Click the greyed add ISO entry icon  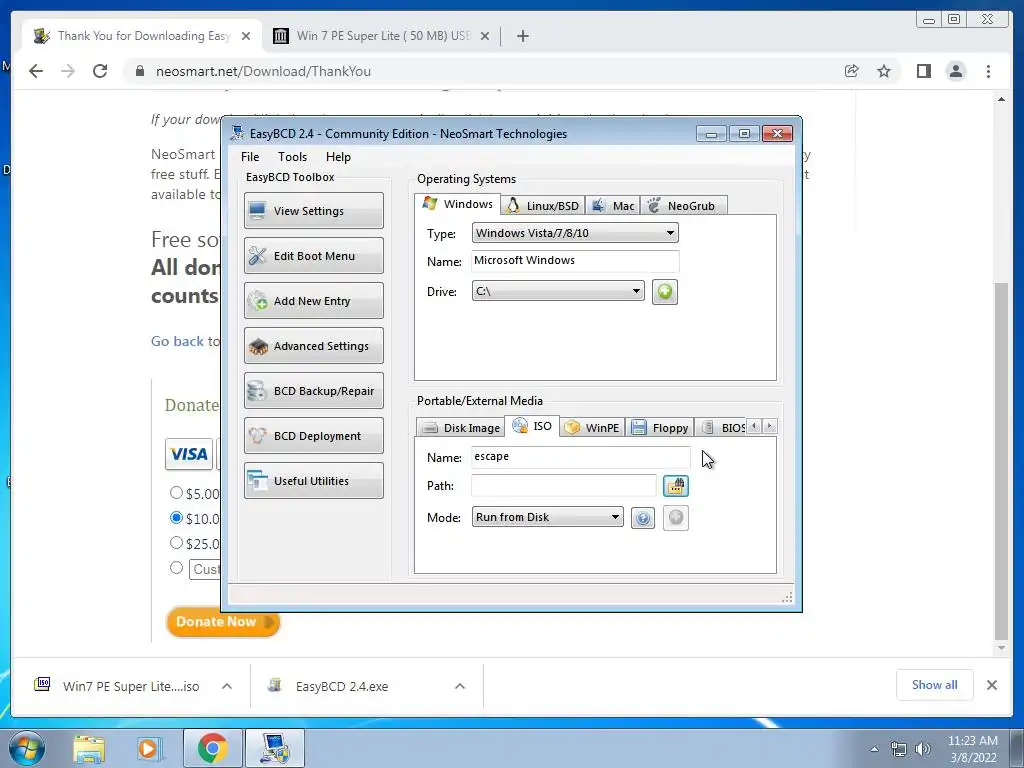click(x=676, y=518)
